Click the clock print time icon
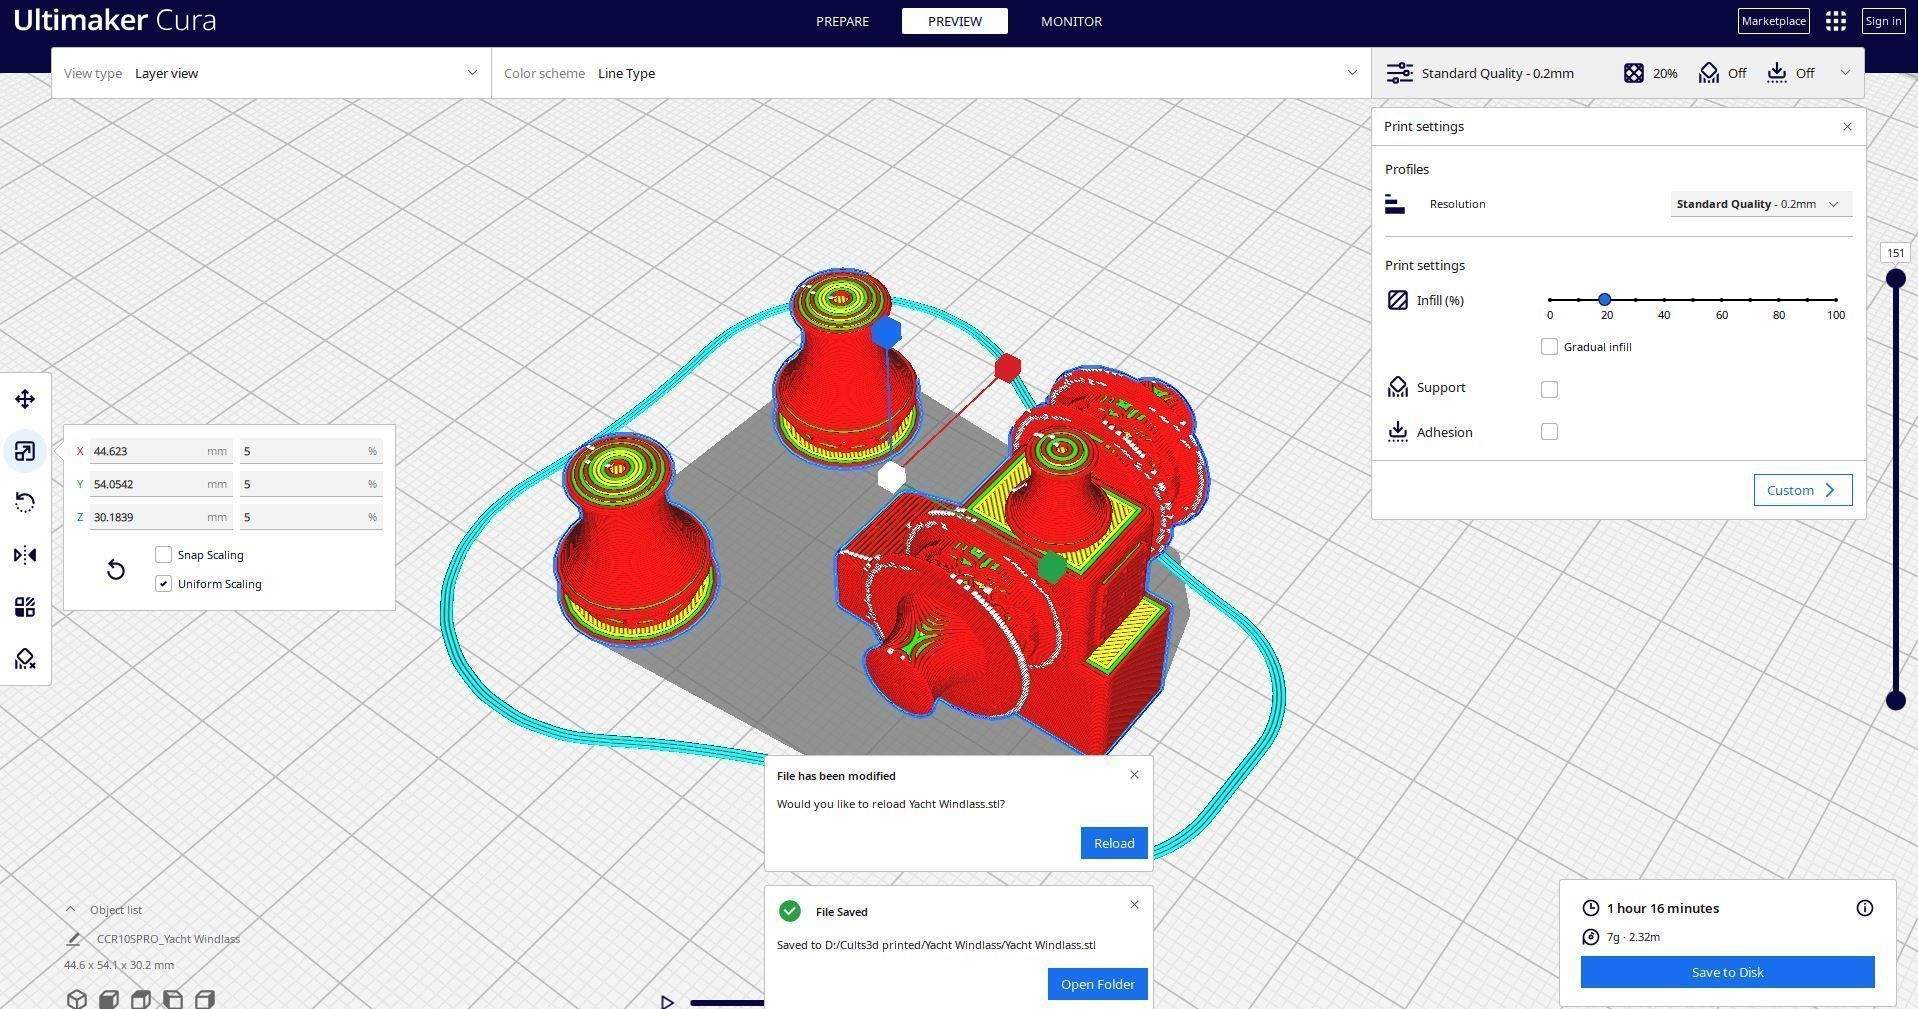 click(x=1590, y=908)
